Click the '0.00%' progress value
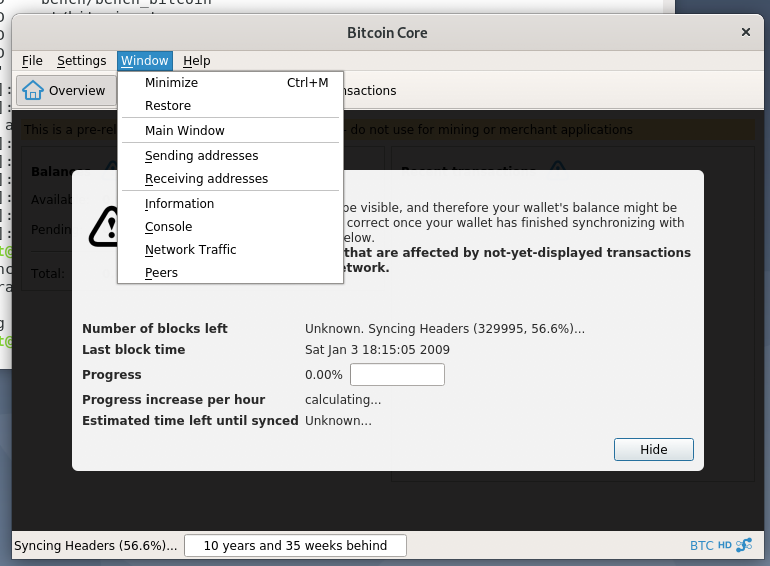 324,375
